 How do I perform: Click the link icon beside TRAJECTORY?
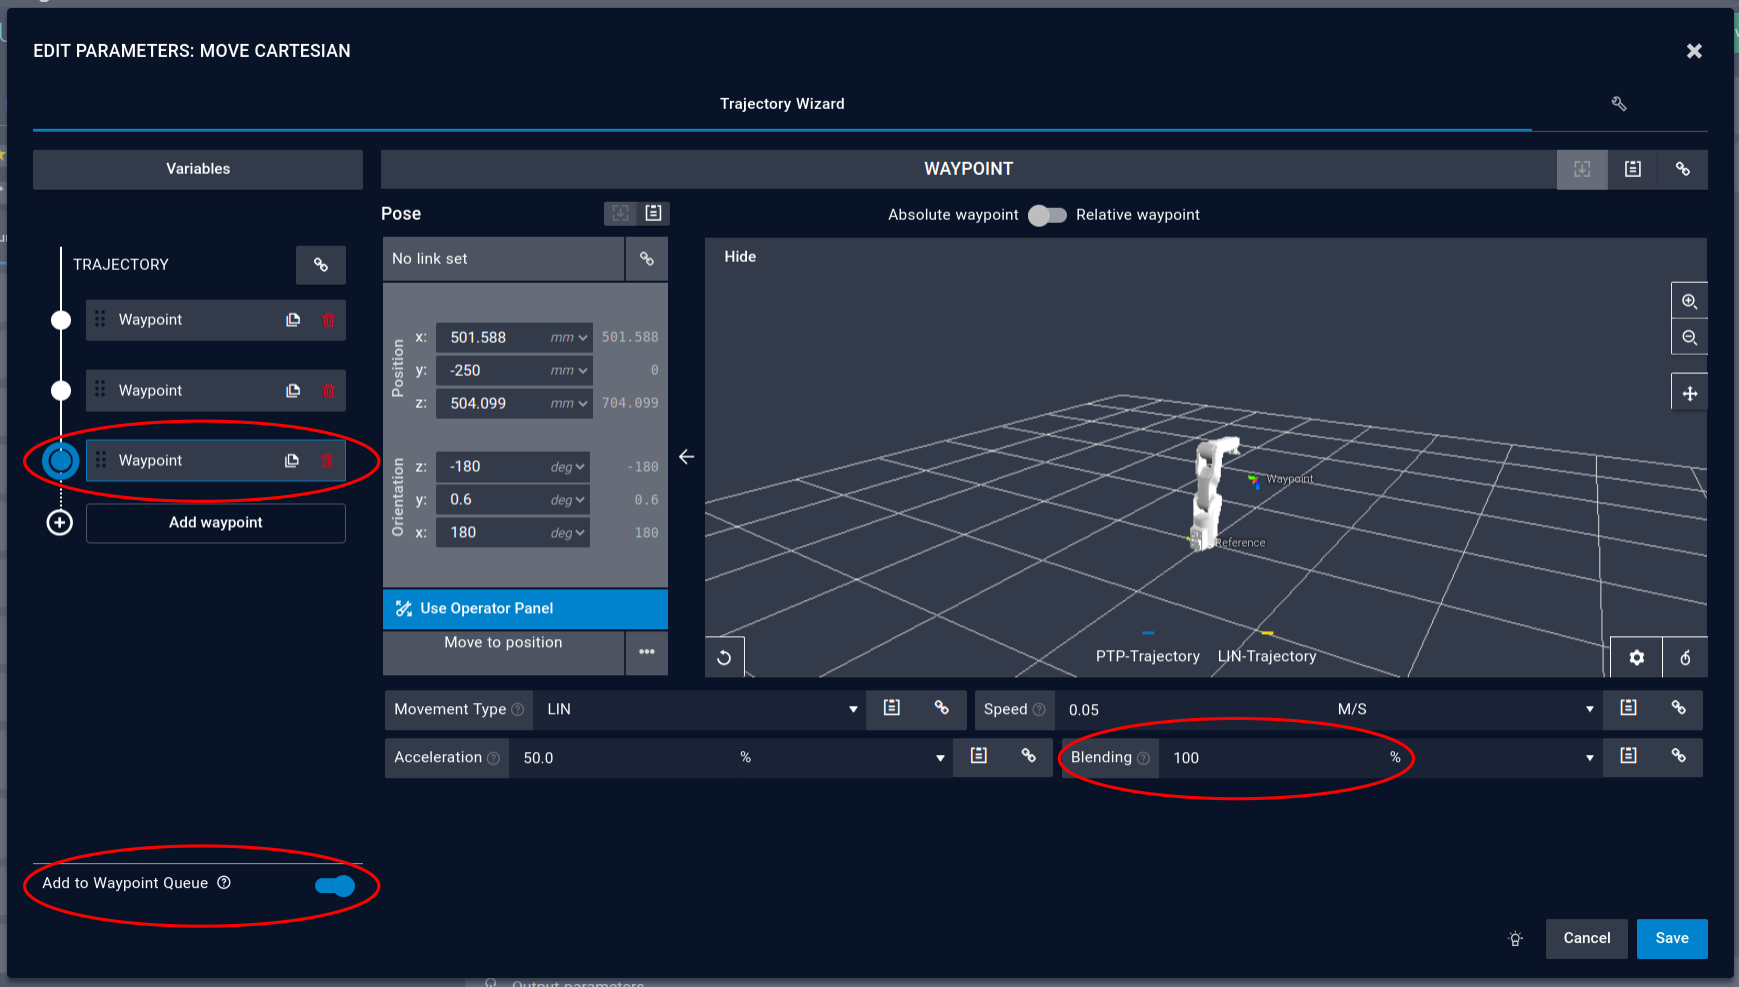click(321, 265)
